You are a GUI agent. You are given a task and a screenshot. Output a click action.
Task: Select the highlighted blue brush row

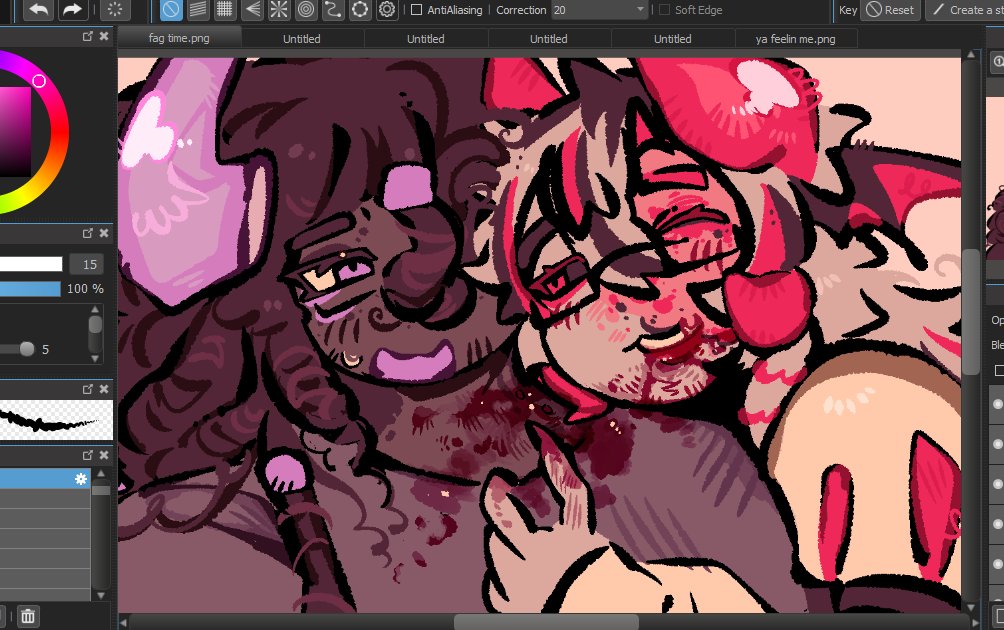tap(45, 478)
